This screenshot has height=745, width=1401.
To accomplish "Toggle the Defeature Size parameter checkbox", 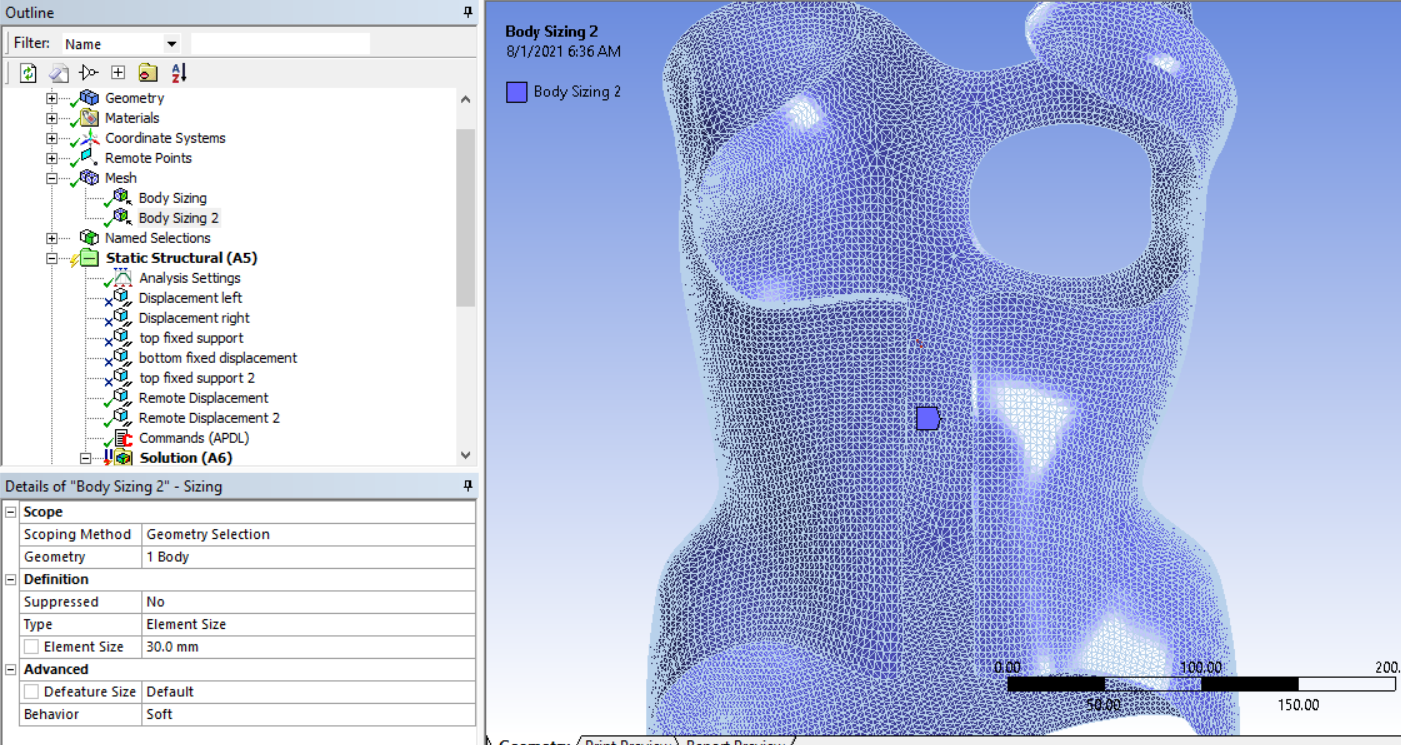I will pos(31,692).
